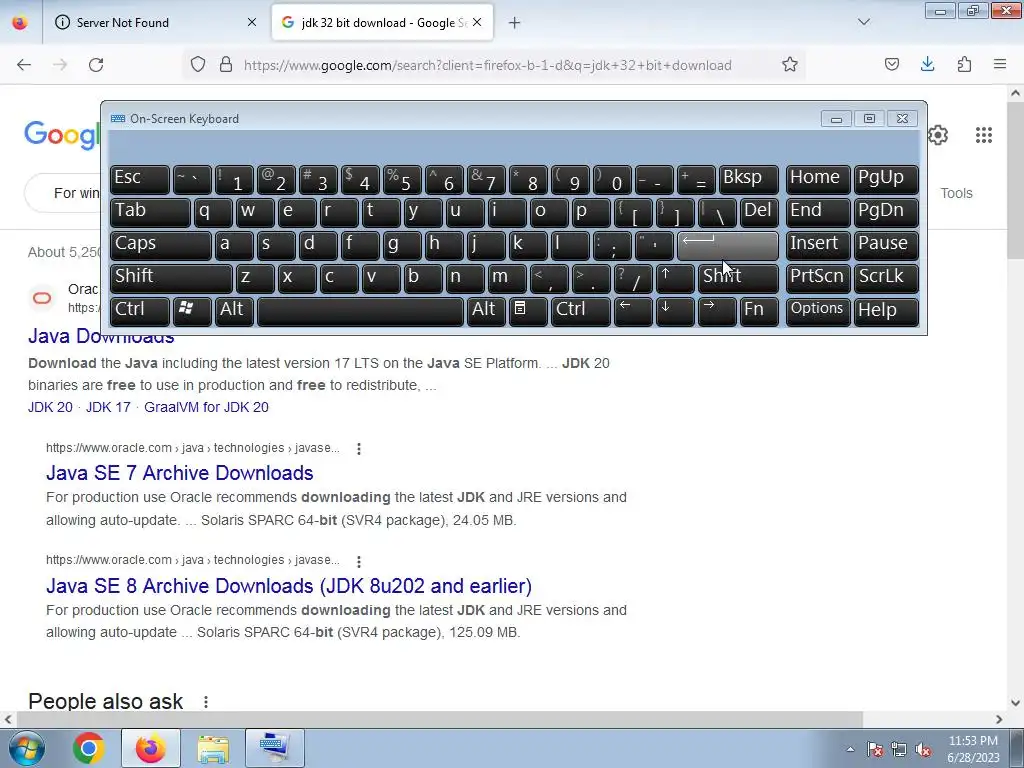Toggle the ScrLk key on On-Screen Keyboard
This screenshot has width=1024, height=768.
(886, 278)
